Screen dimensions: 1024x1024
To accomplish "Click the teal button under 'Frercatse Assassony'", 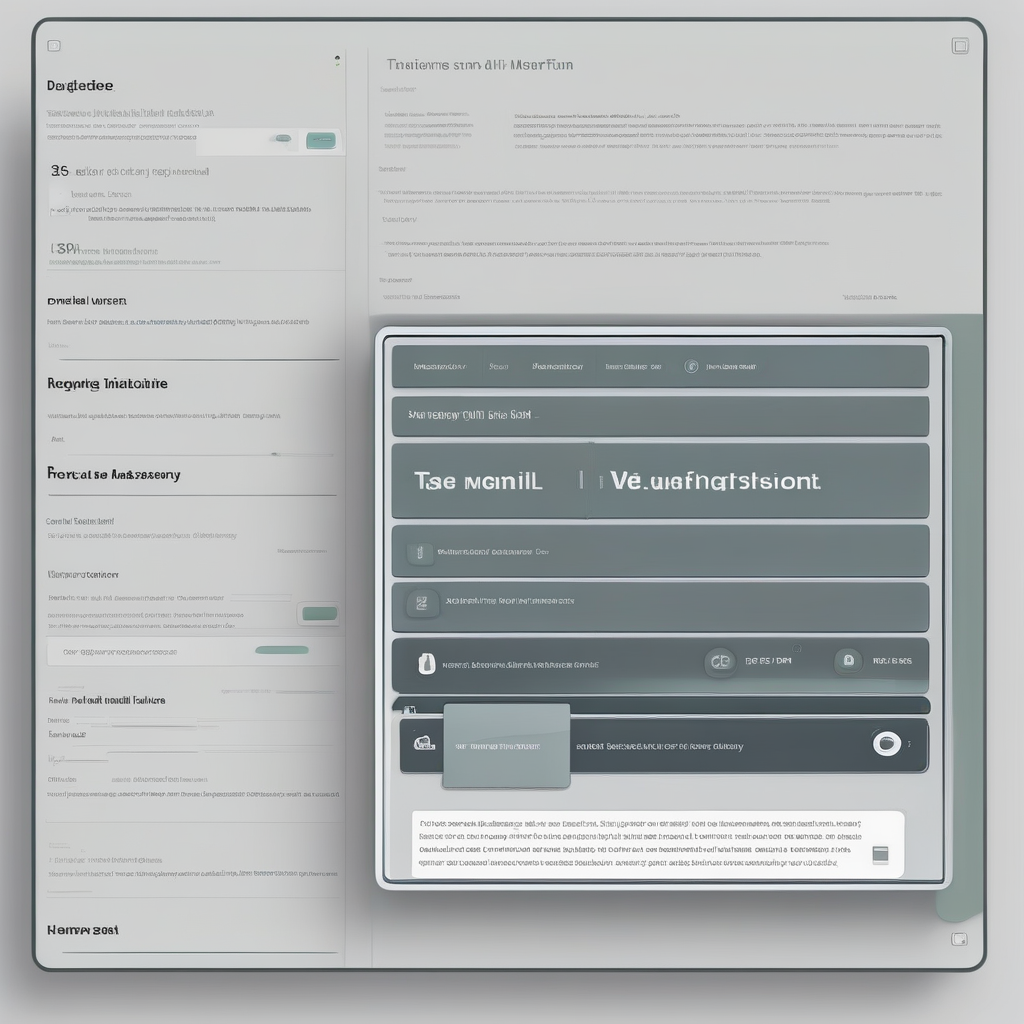I will click(318, 612).
